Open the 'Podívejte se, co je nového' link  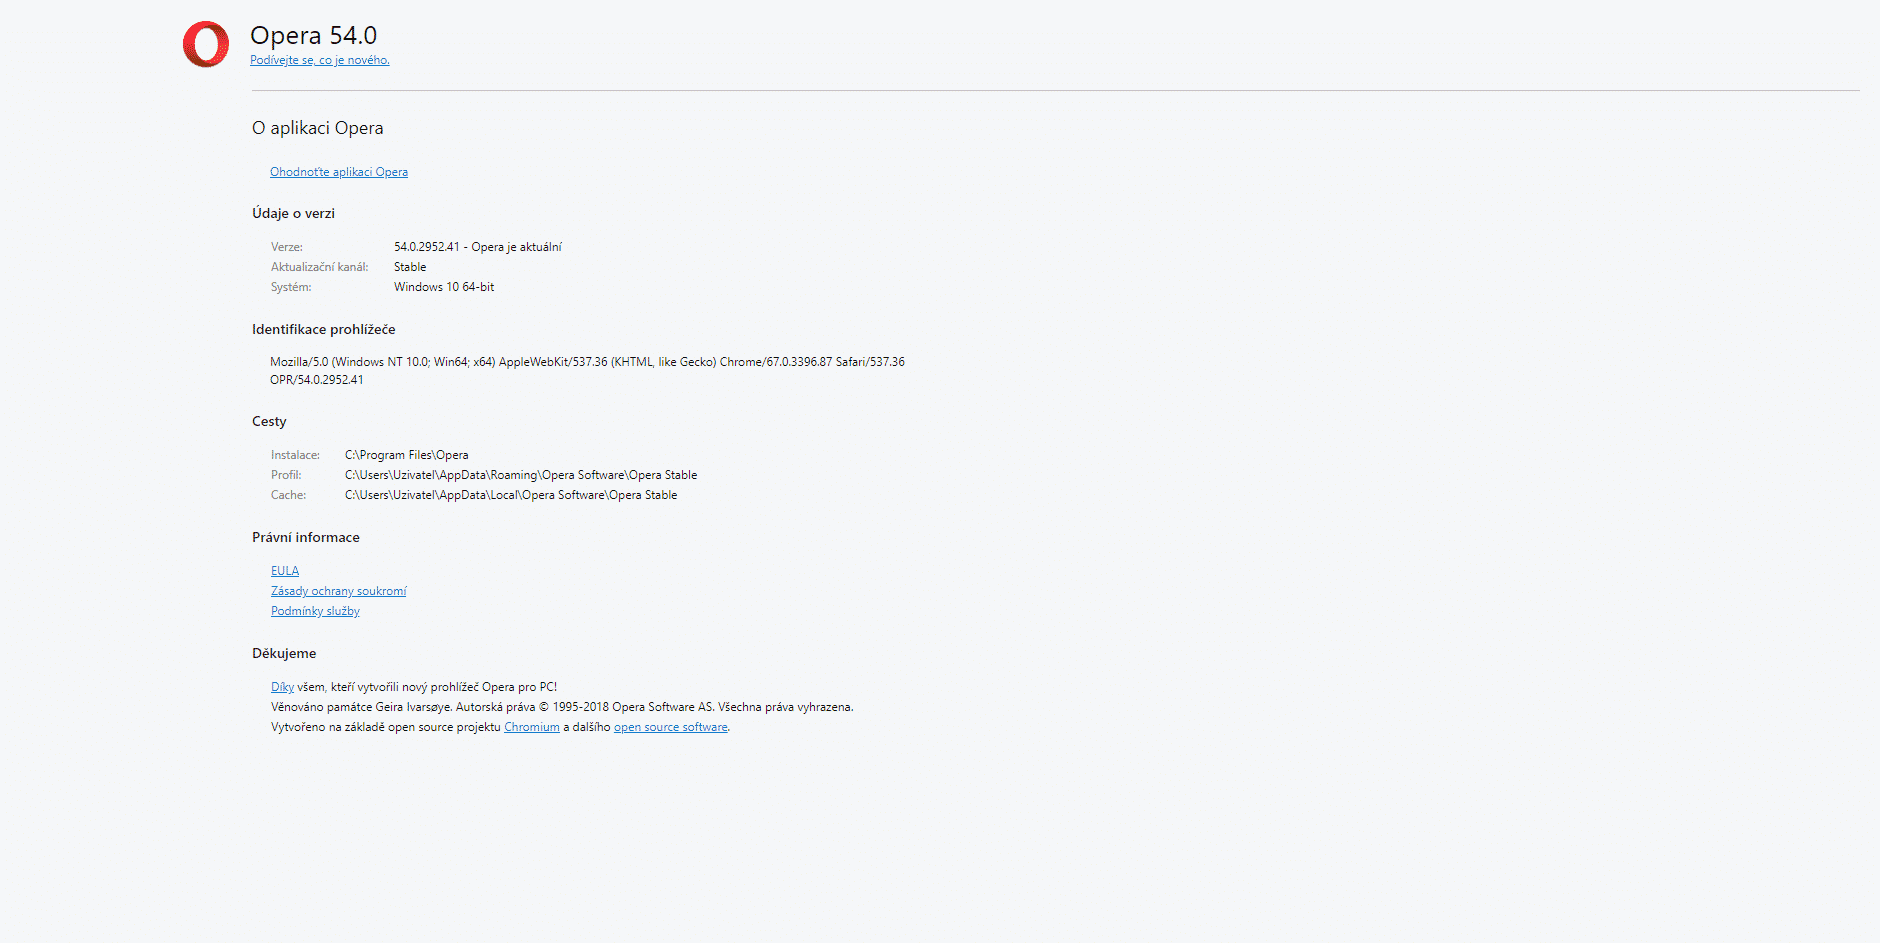319,60
